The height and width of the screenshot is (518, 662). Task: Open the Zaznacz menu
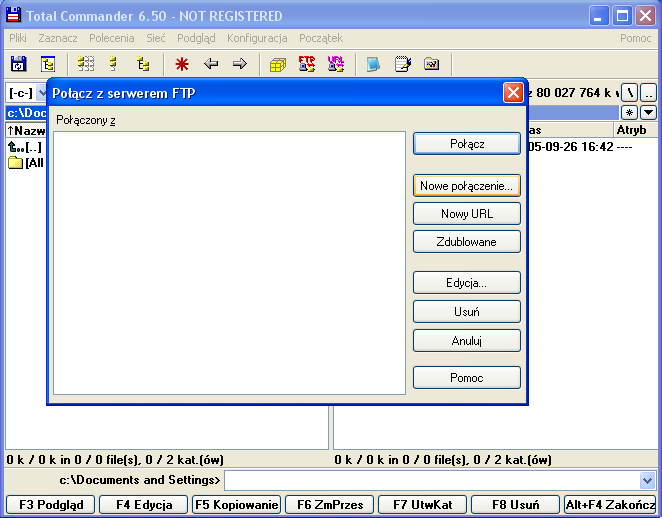58,38
